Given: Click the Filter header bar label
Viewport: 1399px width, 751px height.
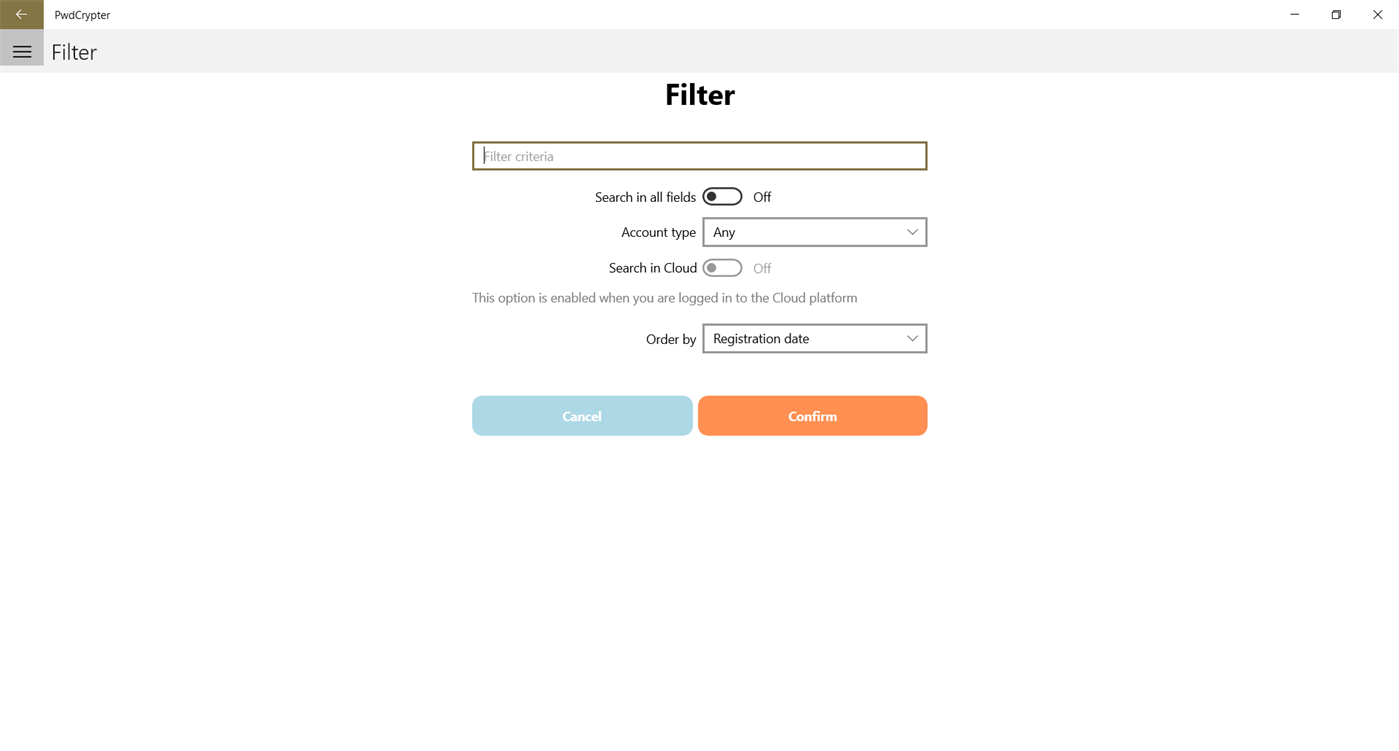Looking at the screenshot, I should 73,51.
